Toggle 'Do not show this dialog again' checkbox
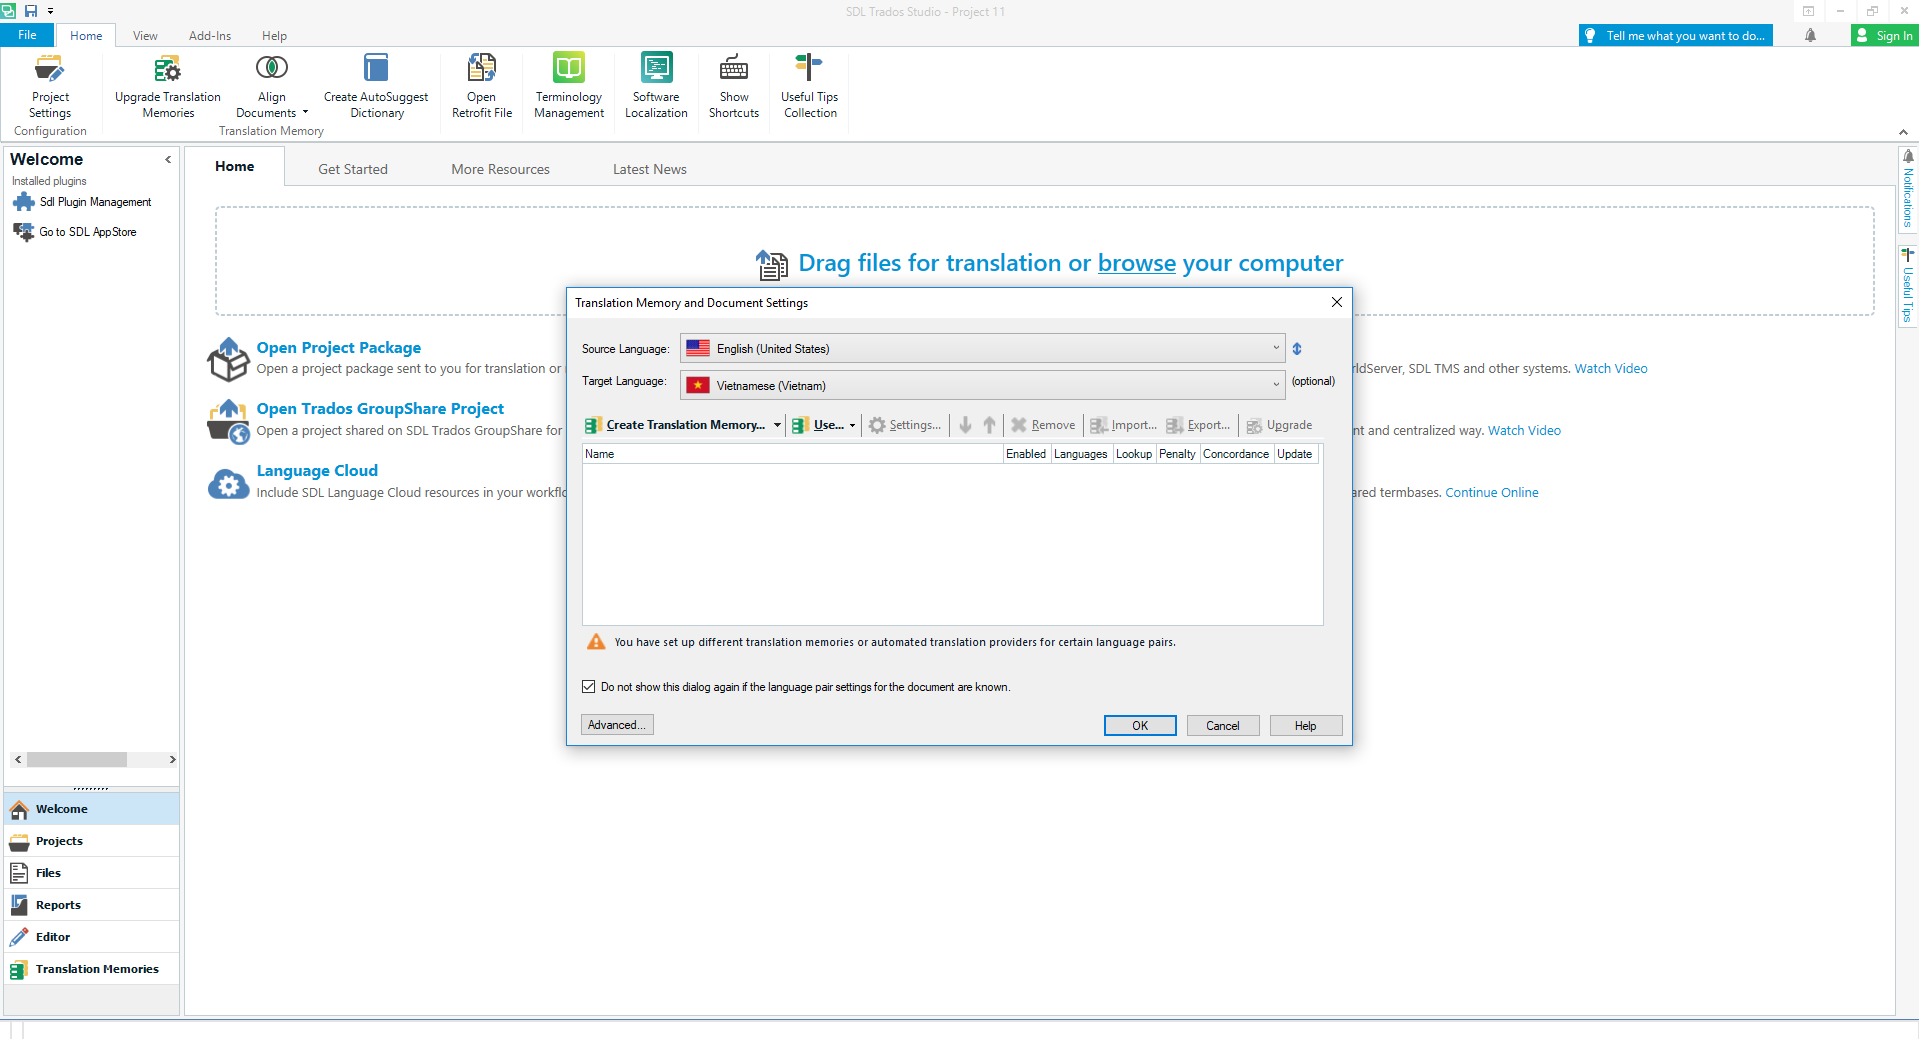This screenshot has width=1919, height=1039. 589,687
